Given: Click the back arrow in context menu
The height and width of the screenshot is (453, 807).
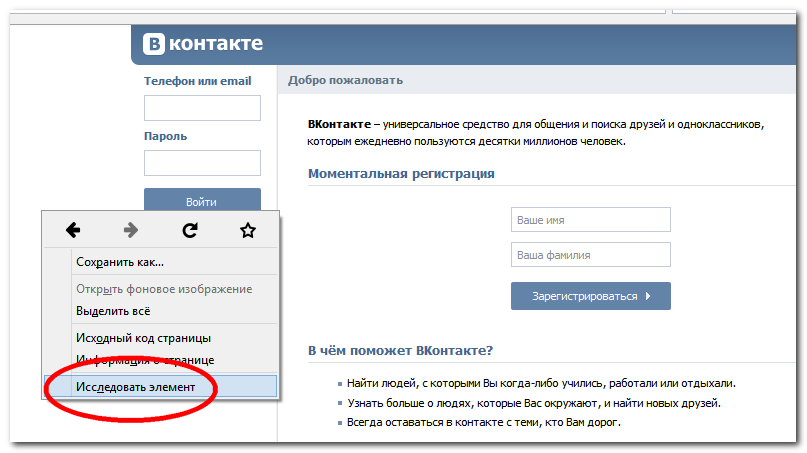Looking at the screenshot, I should tap(73, 230).
